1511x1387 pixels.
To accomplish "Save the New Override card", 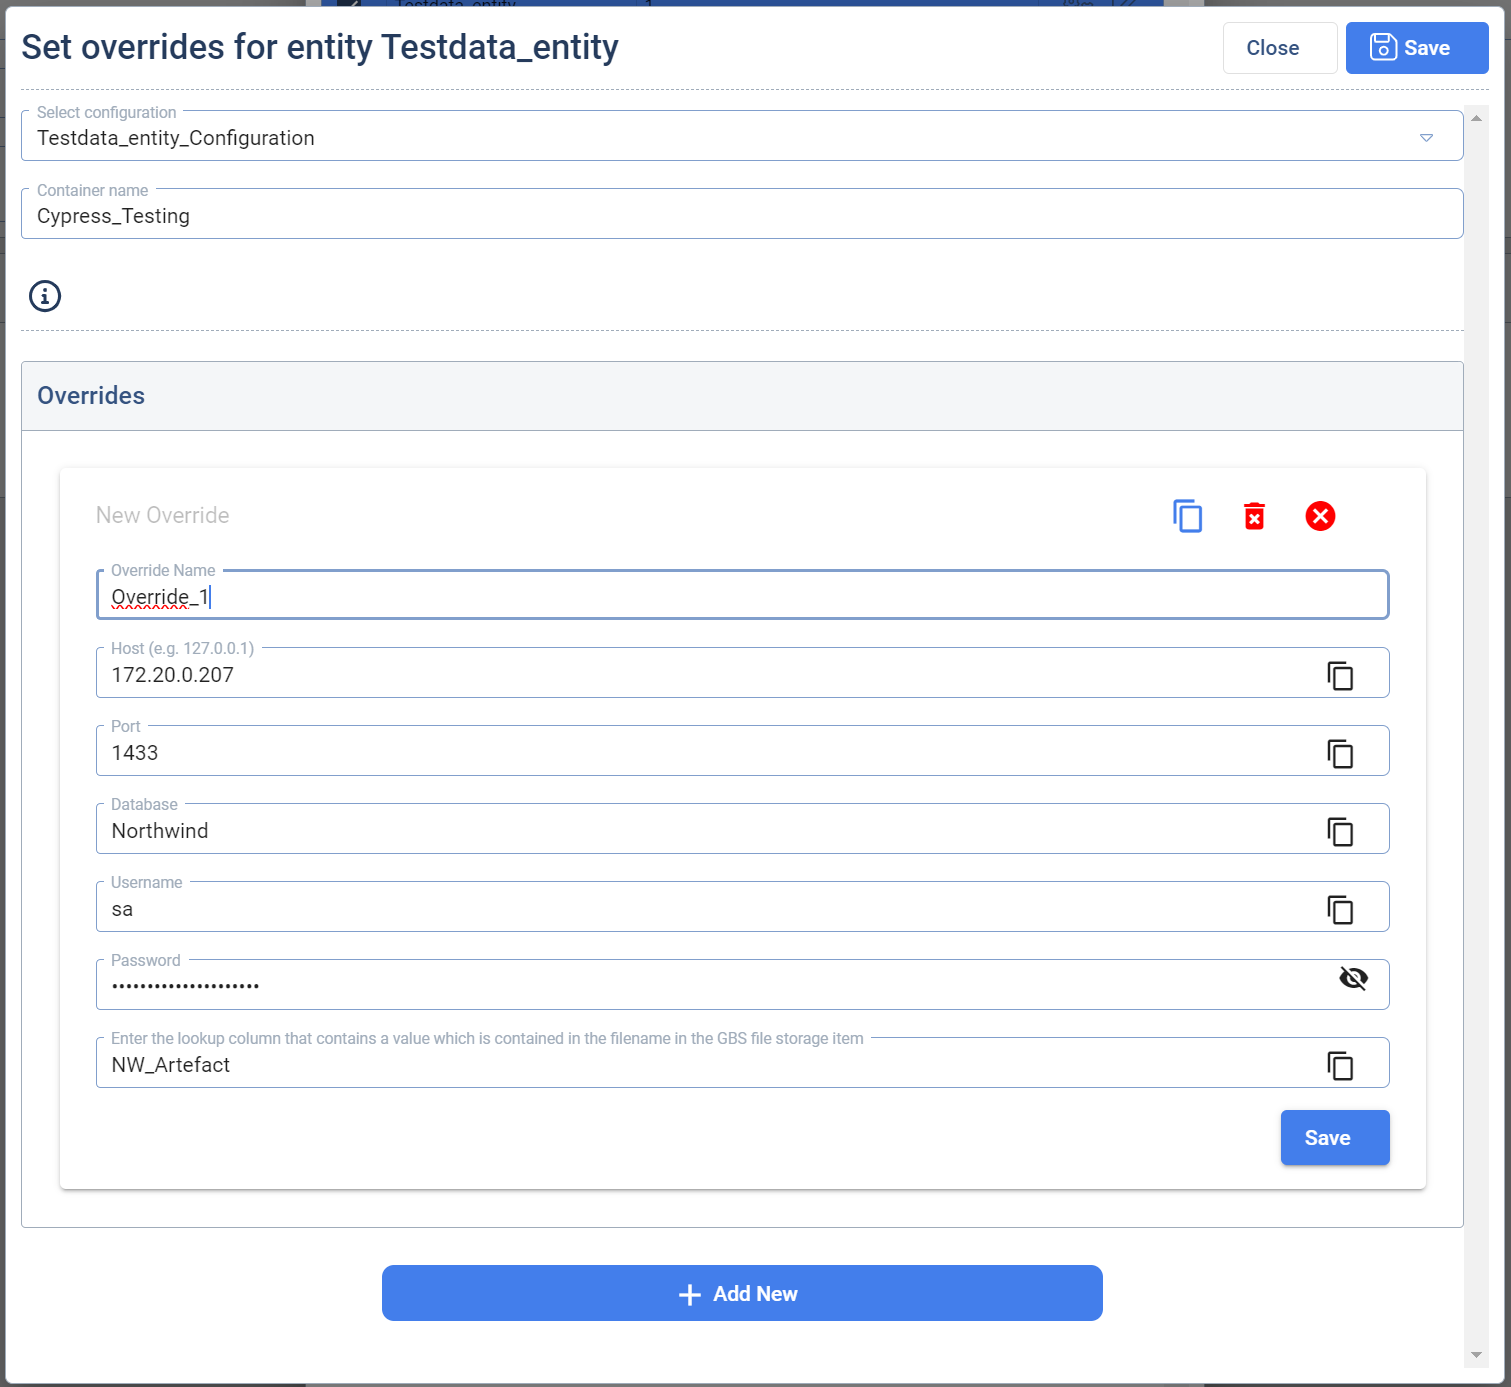I will point(1335,1138).
